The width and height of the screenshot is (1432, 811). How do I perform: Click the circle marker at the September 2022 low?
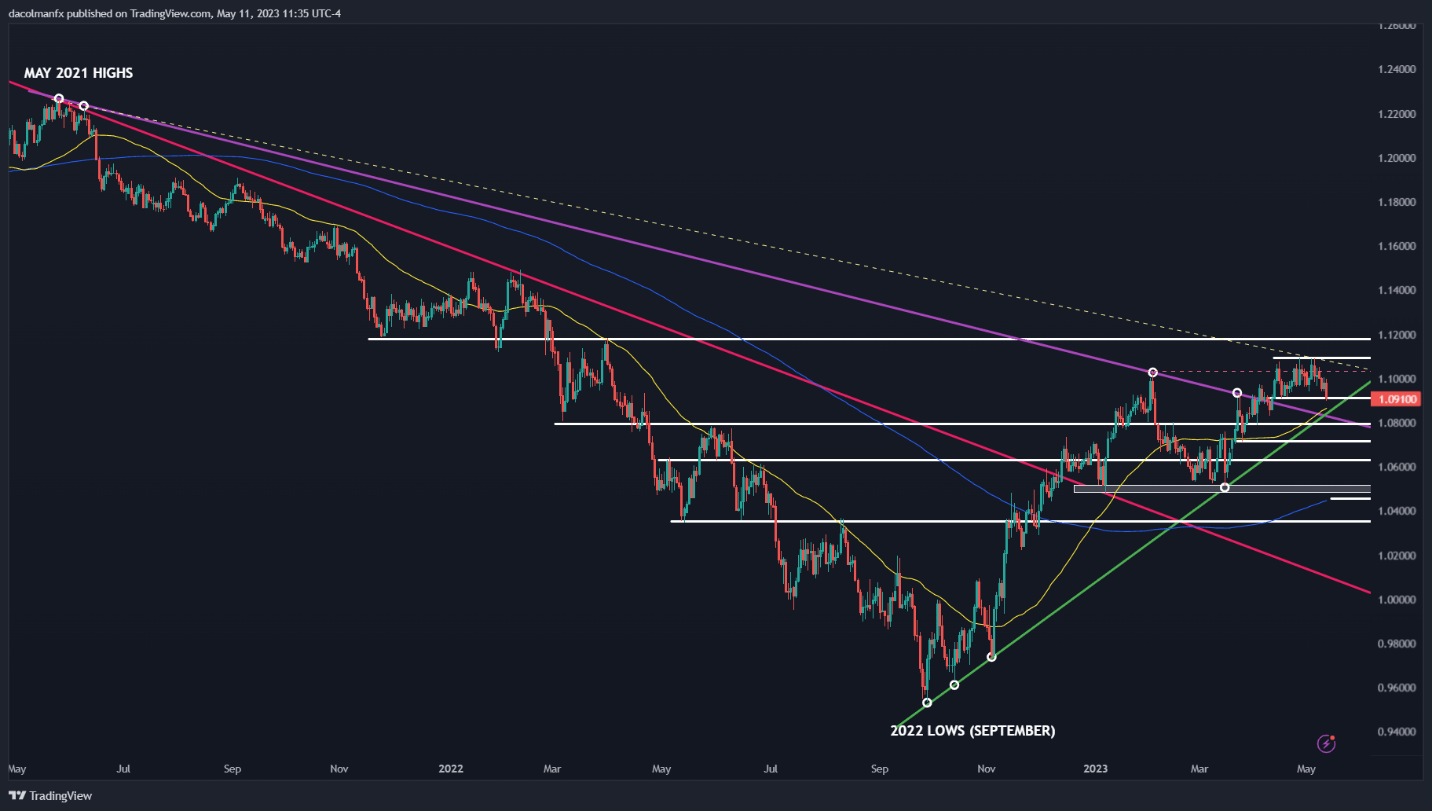click(927, 703)
